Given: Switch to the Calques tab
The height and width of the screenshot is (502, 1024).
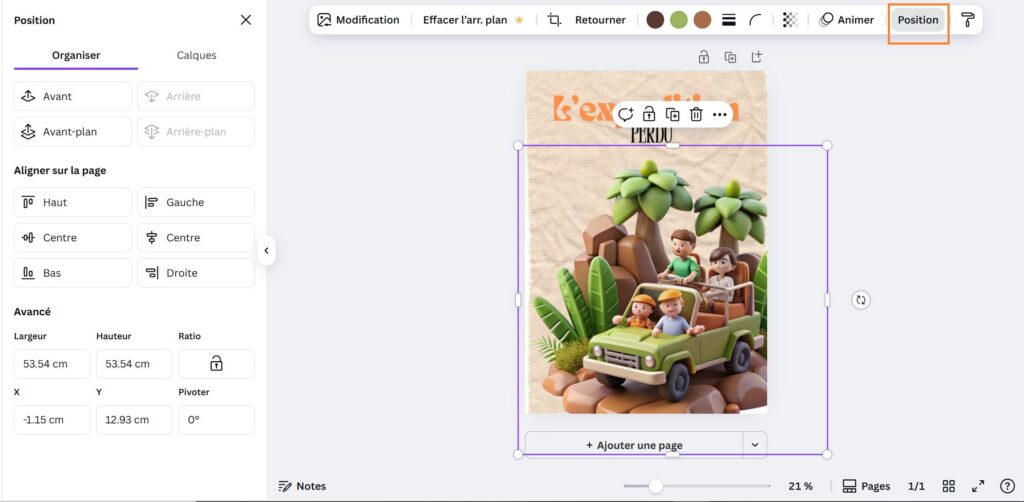Looking at the screenshot, I should click(197, 55).
